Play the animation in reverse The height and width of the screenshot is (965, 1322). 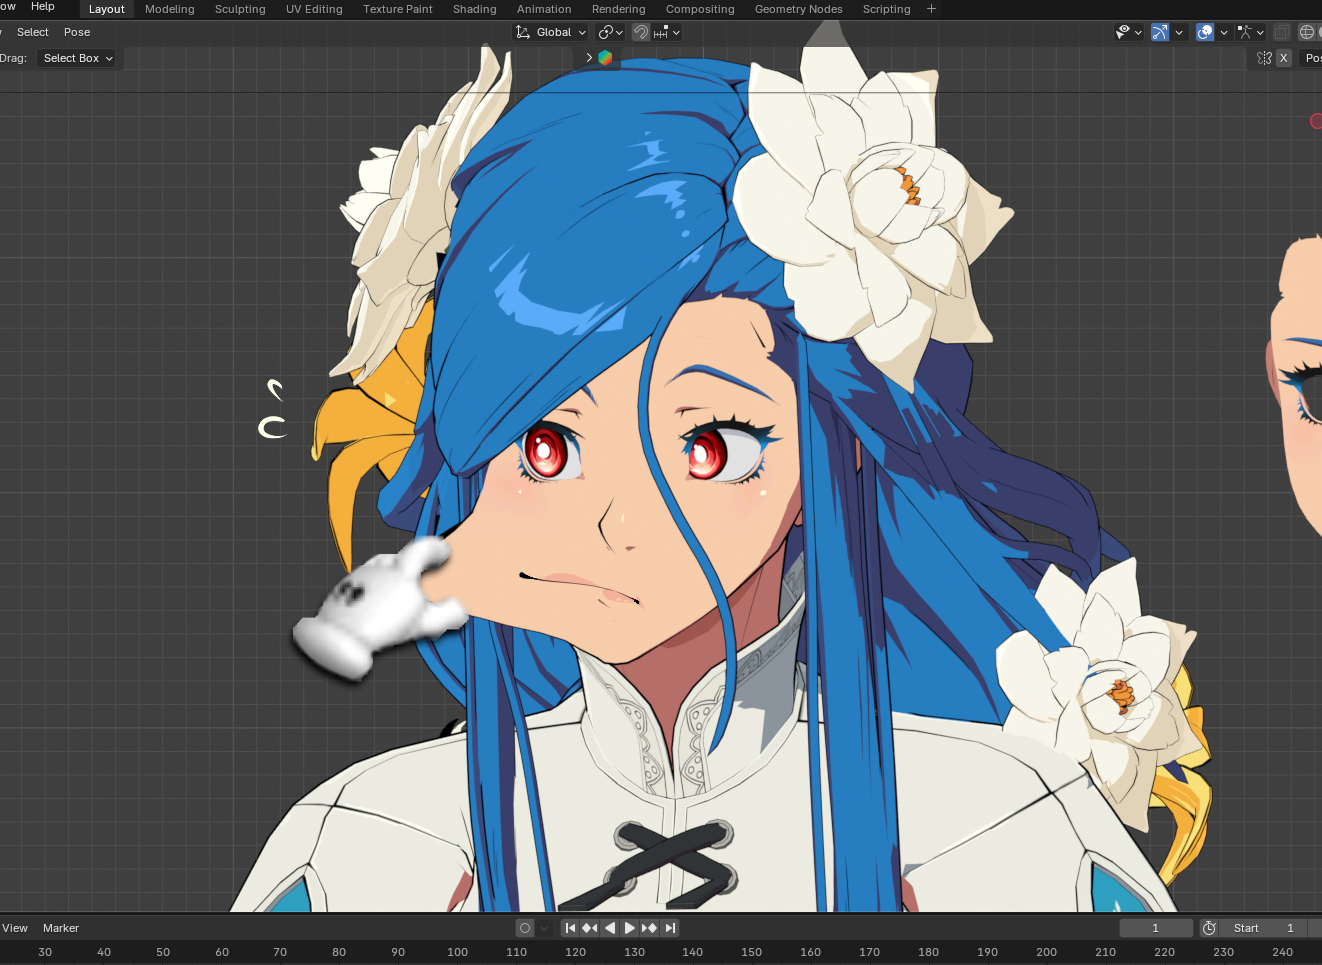coord(610,928)
